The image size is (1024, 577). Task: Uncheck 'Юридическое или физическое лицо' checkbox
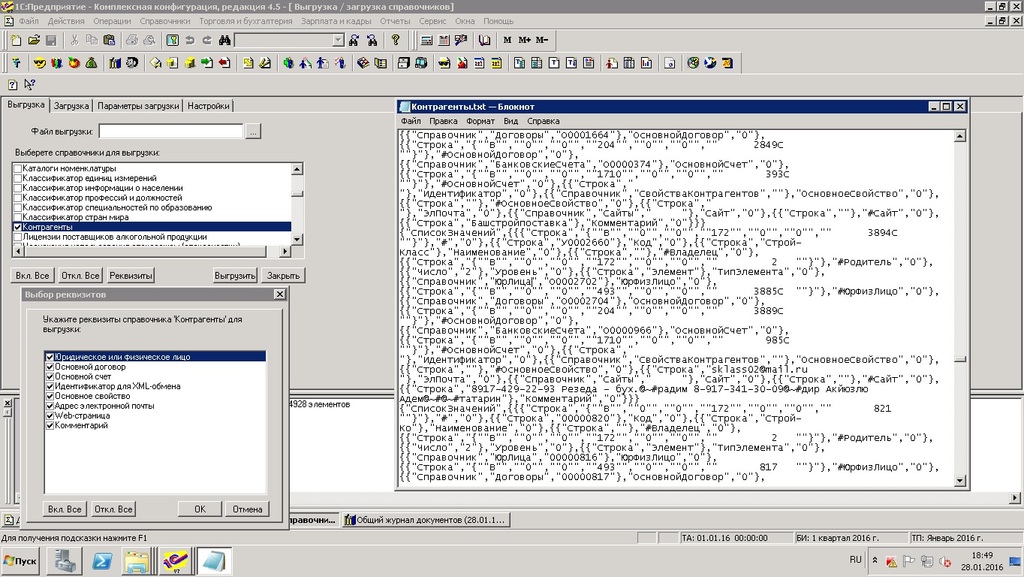click(50, 357)
